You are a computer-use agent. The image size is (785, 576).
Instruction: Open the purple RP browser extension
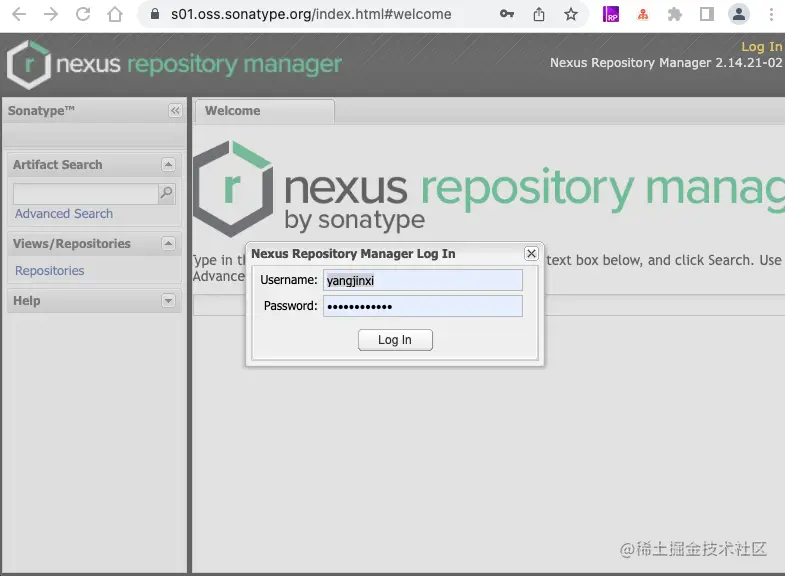pyautogui.click(x=611, y=14)
